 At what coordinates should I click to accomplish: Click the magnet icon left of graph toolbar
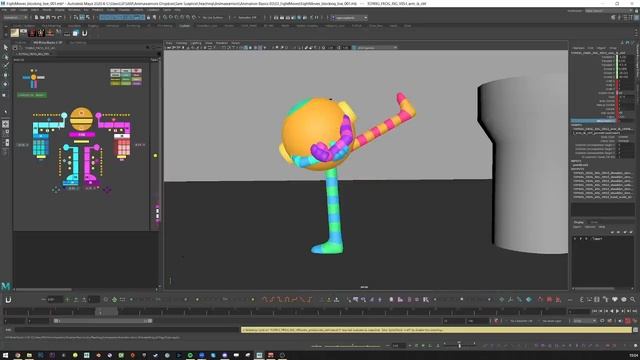(8, 300)
